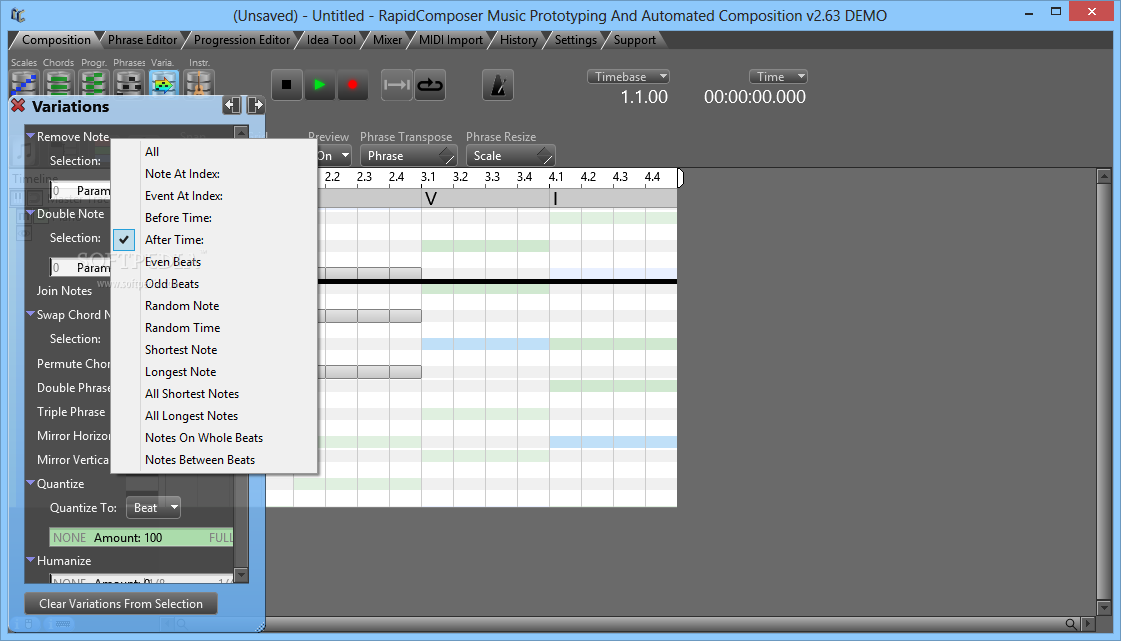Click the play-range arrow icon
The width and height of the screenshot is (1121, 641).
point(397,85)
